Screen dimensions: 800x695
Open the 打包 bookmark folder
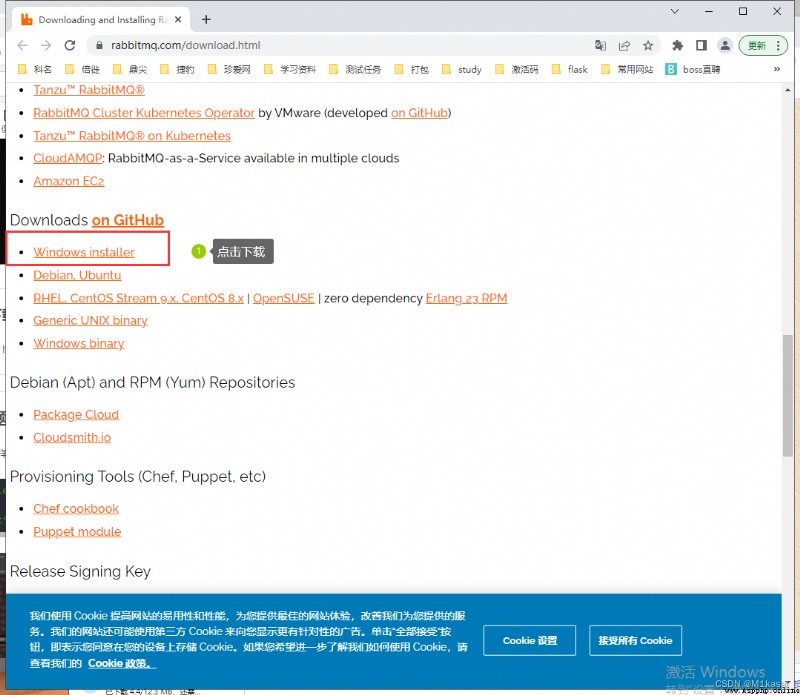tap(412, 69)
